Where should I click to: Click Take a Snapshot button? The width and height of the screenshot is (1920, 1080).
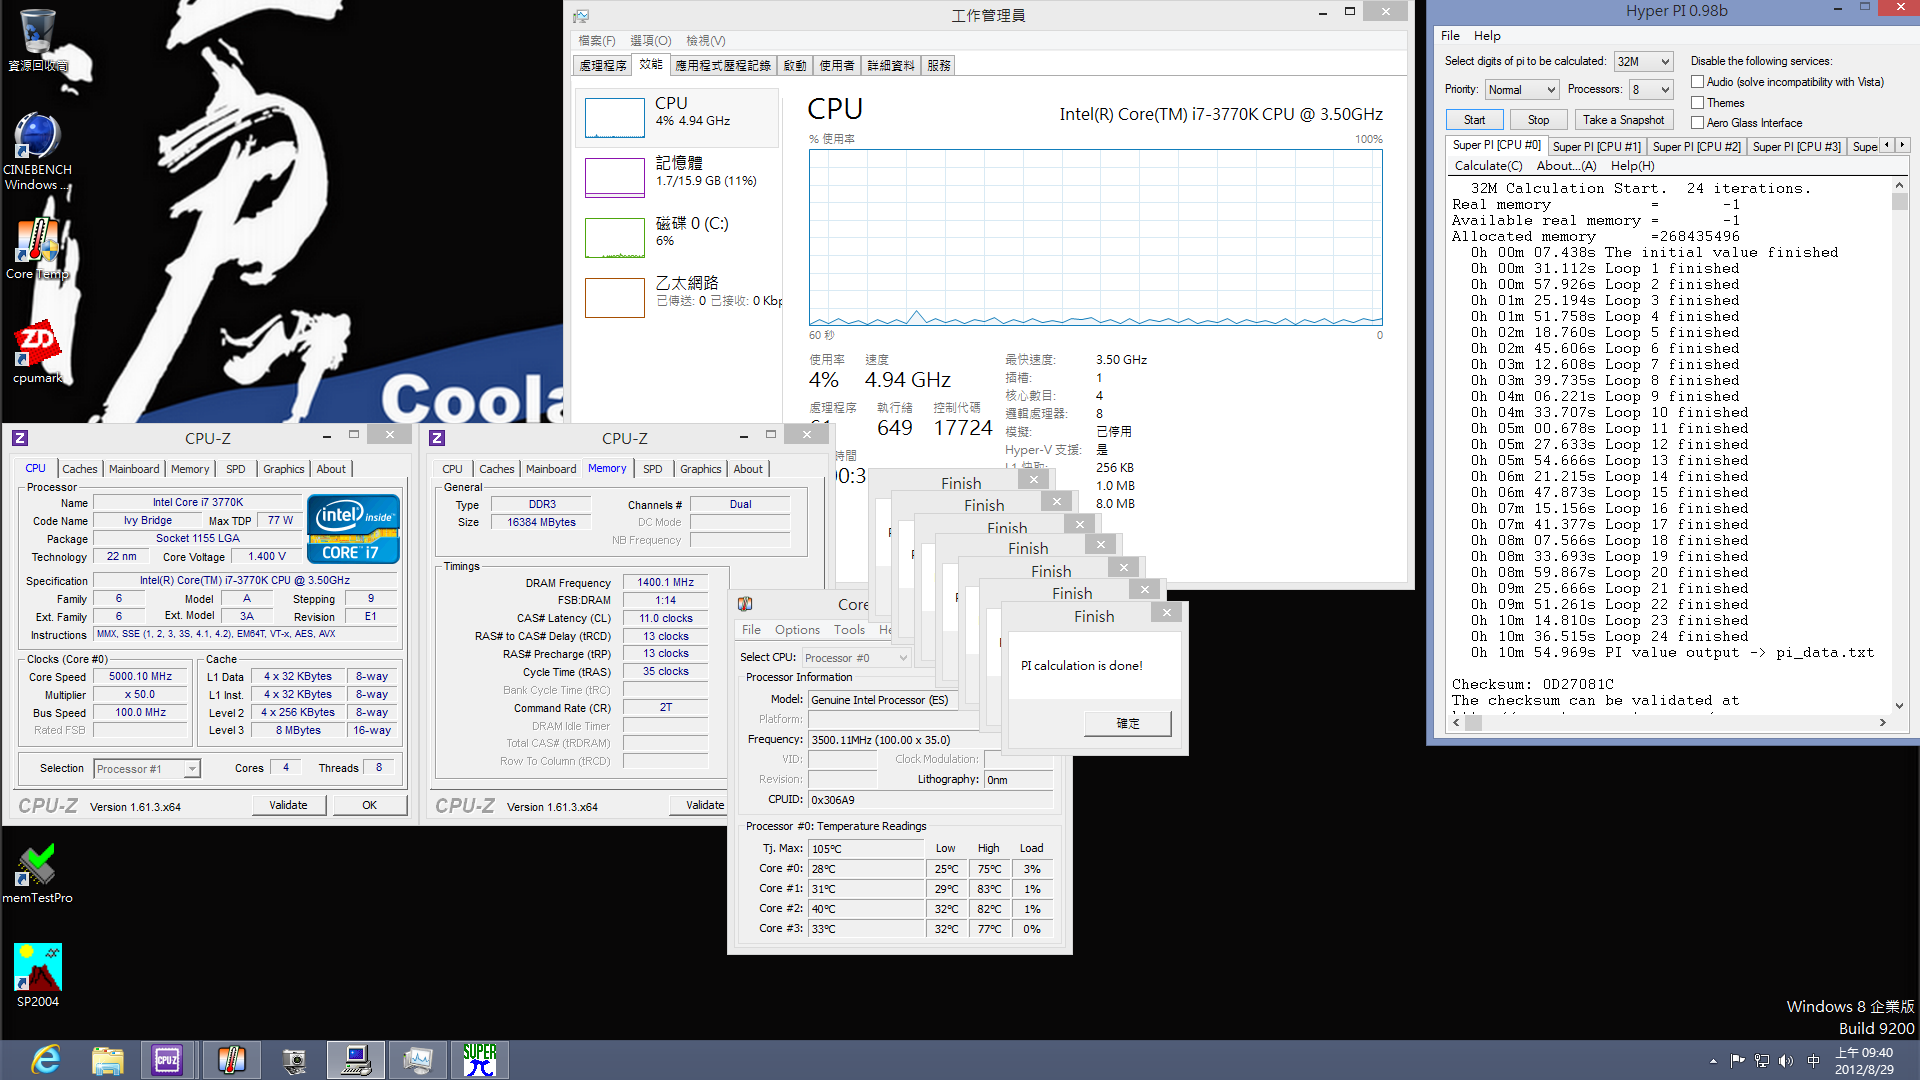1623,120
